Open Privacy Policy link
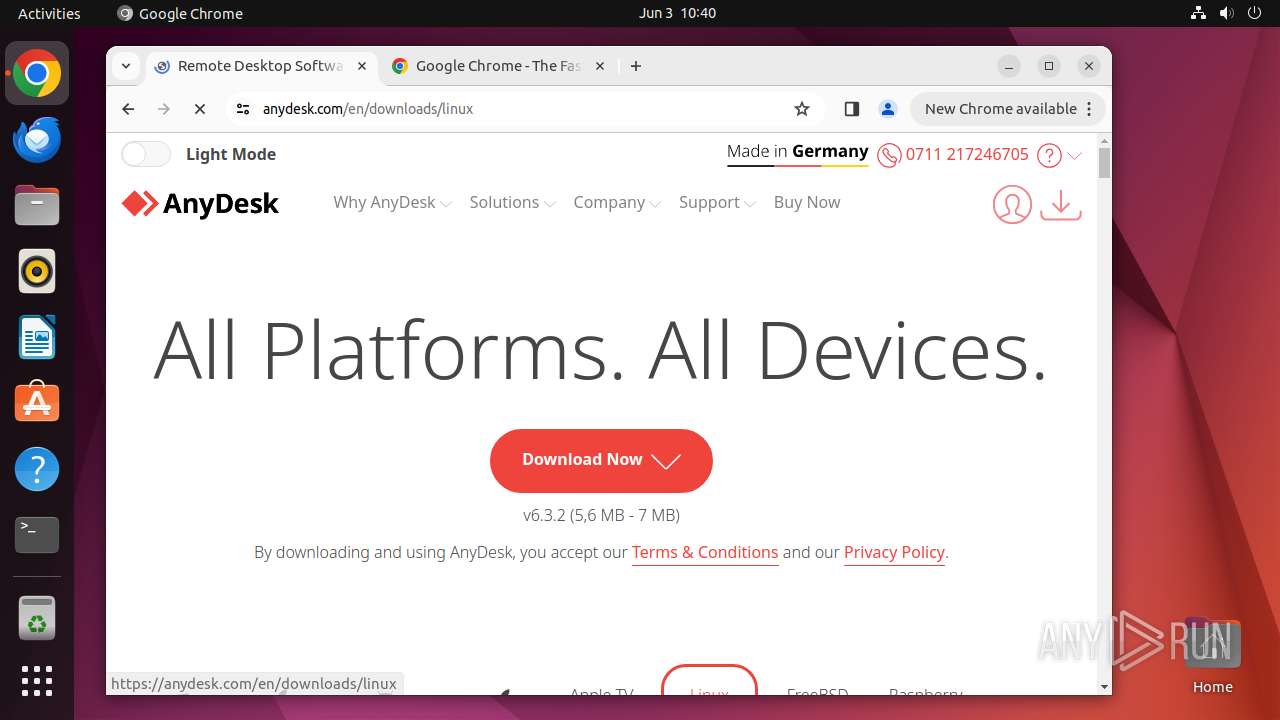1280x720 pixels. pos(894,552)
